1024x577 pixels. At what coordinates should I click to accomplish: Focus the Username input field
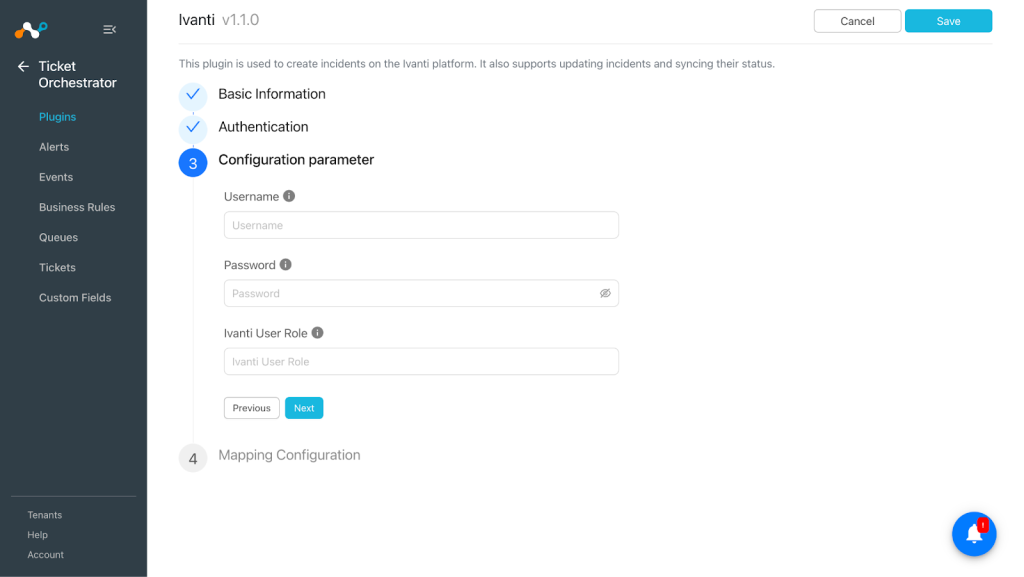pyautogui.click(x=421, y=225)
